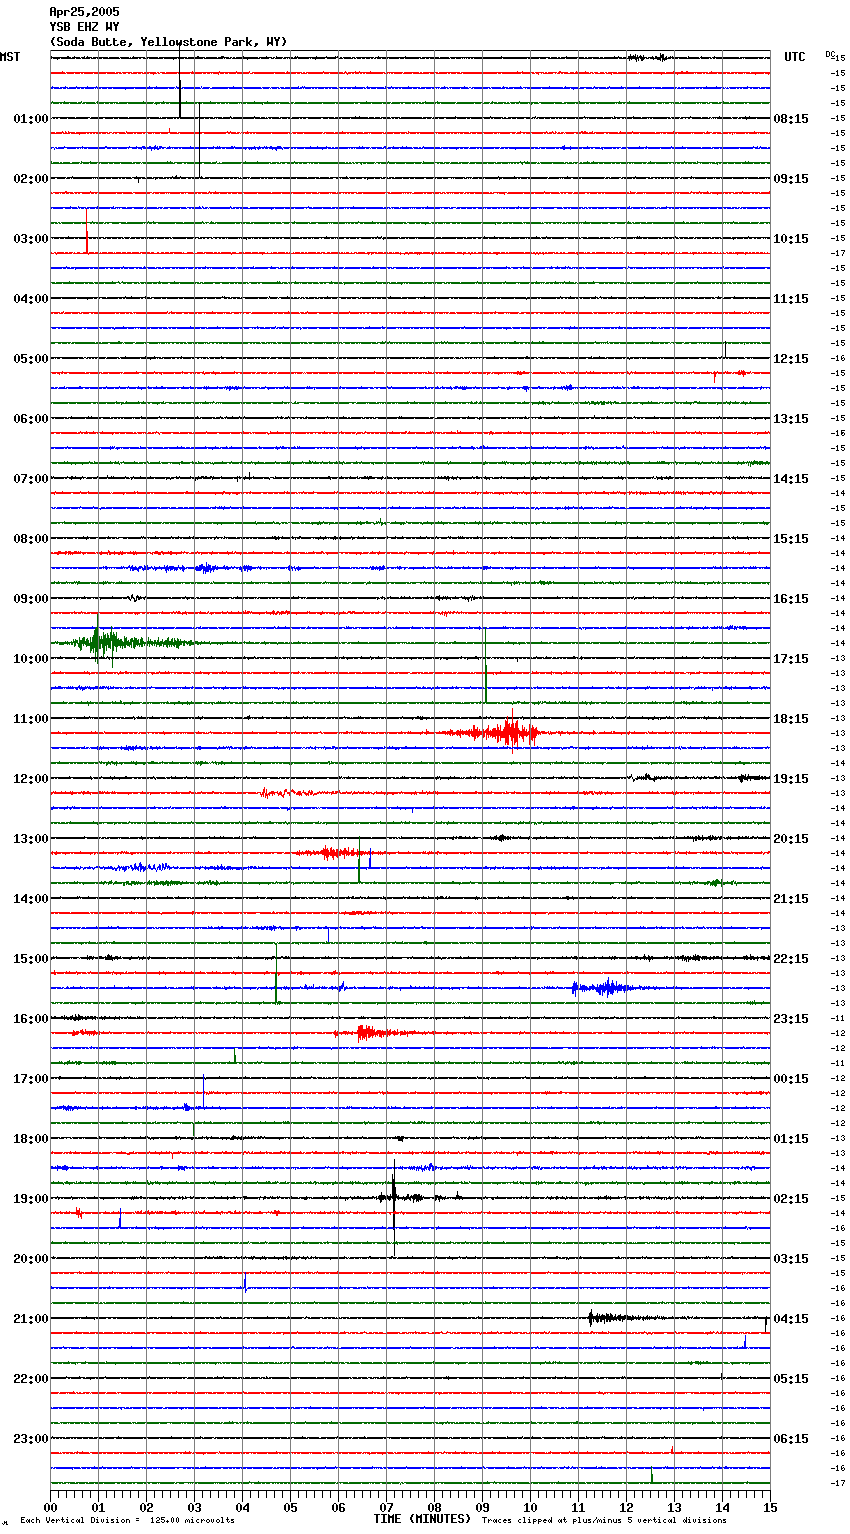Click the 02:15 UTC time label

(791, 1198)
